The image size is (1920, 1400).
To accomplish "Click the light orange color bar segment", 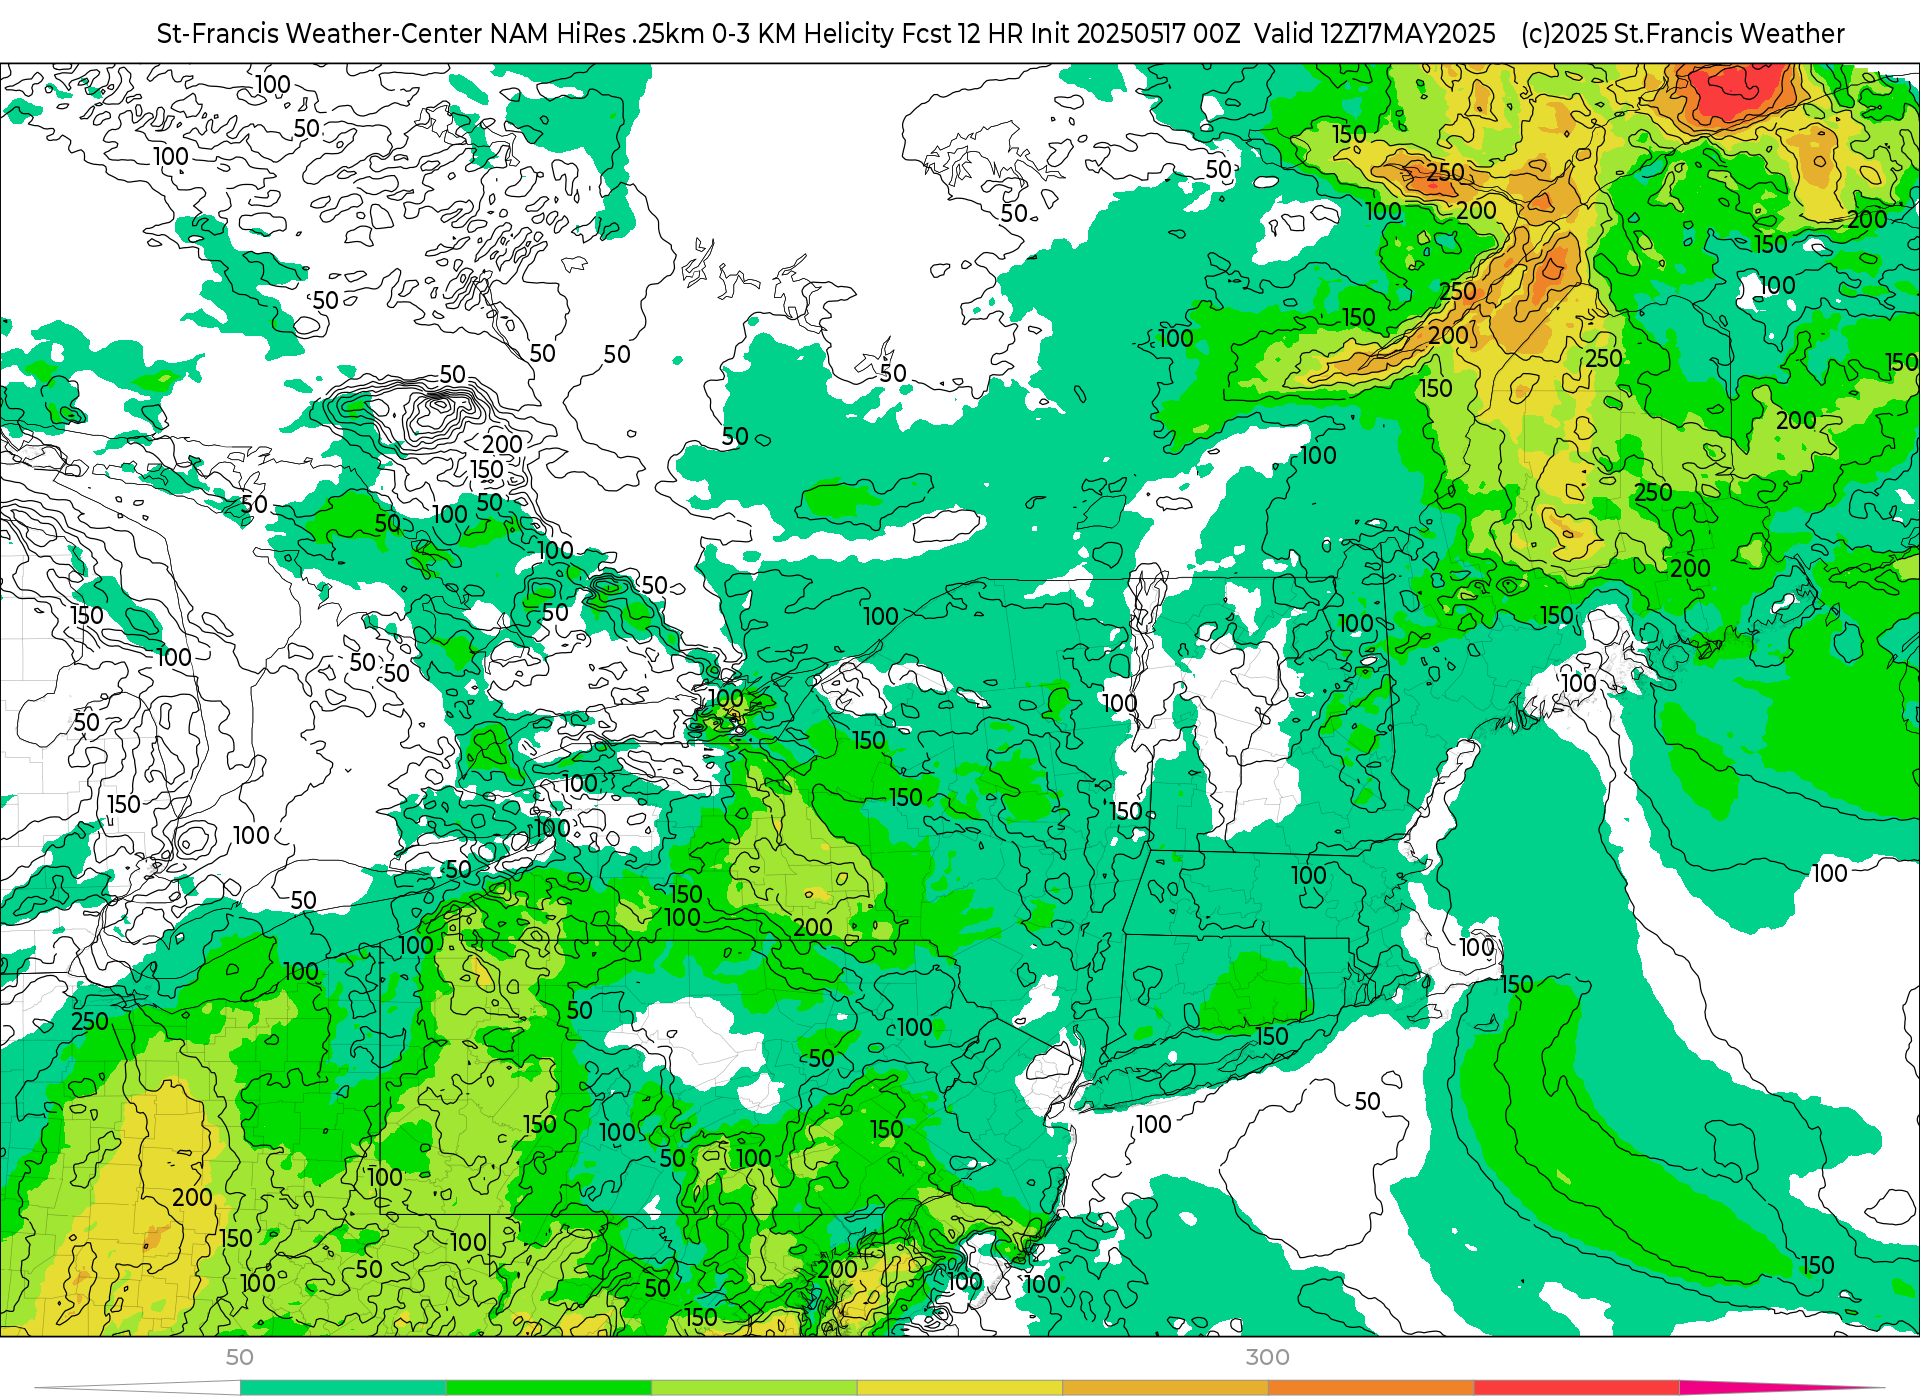I will pos(1165,1388).
